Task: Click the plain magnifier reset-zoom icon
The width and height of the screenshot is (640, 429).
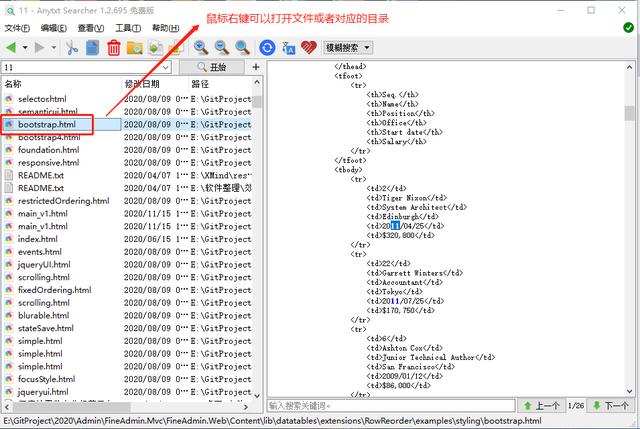Action: 242,48
